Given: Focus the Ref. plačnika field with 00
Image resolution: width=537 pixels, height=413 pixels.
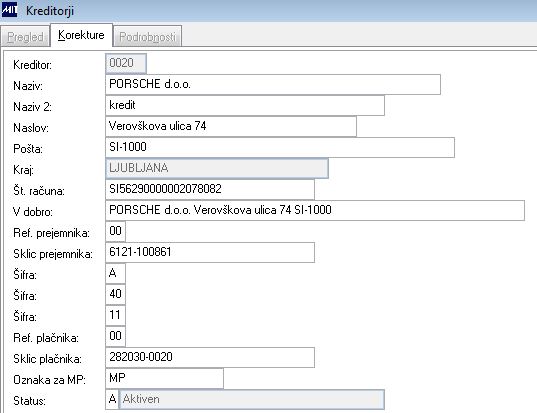Looking at the screenshot, I should click(115, 336).
